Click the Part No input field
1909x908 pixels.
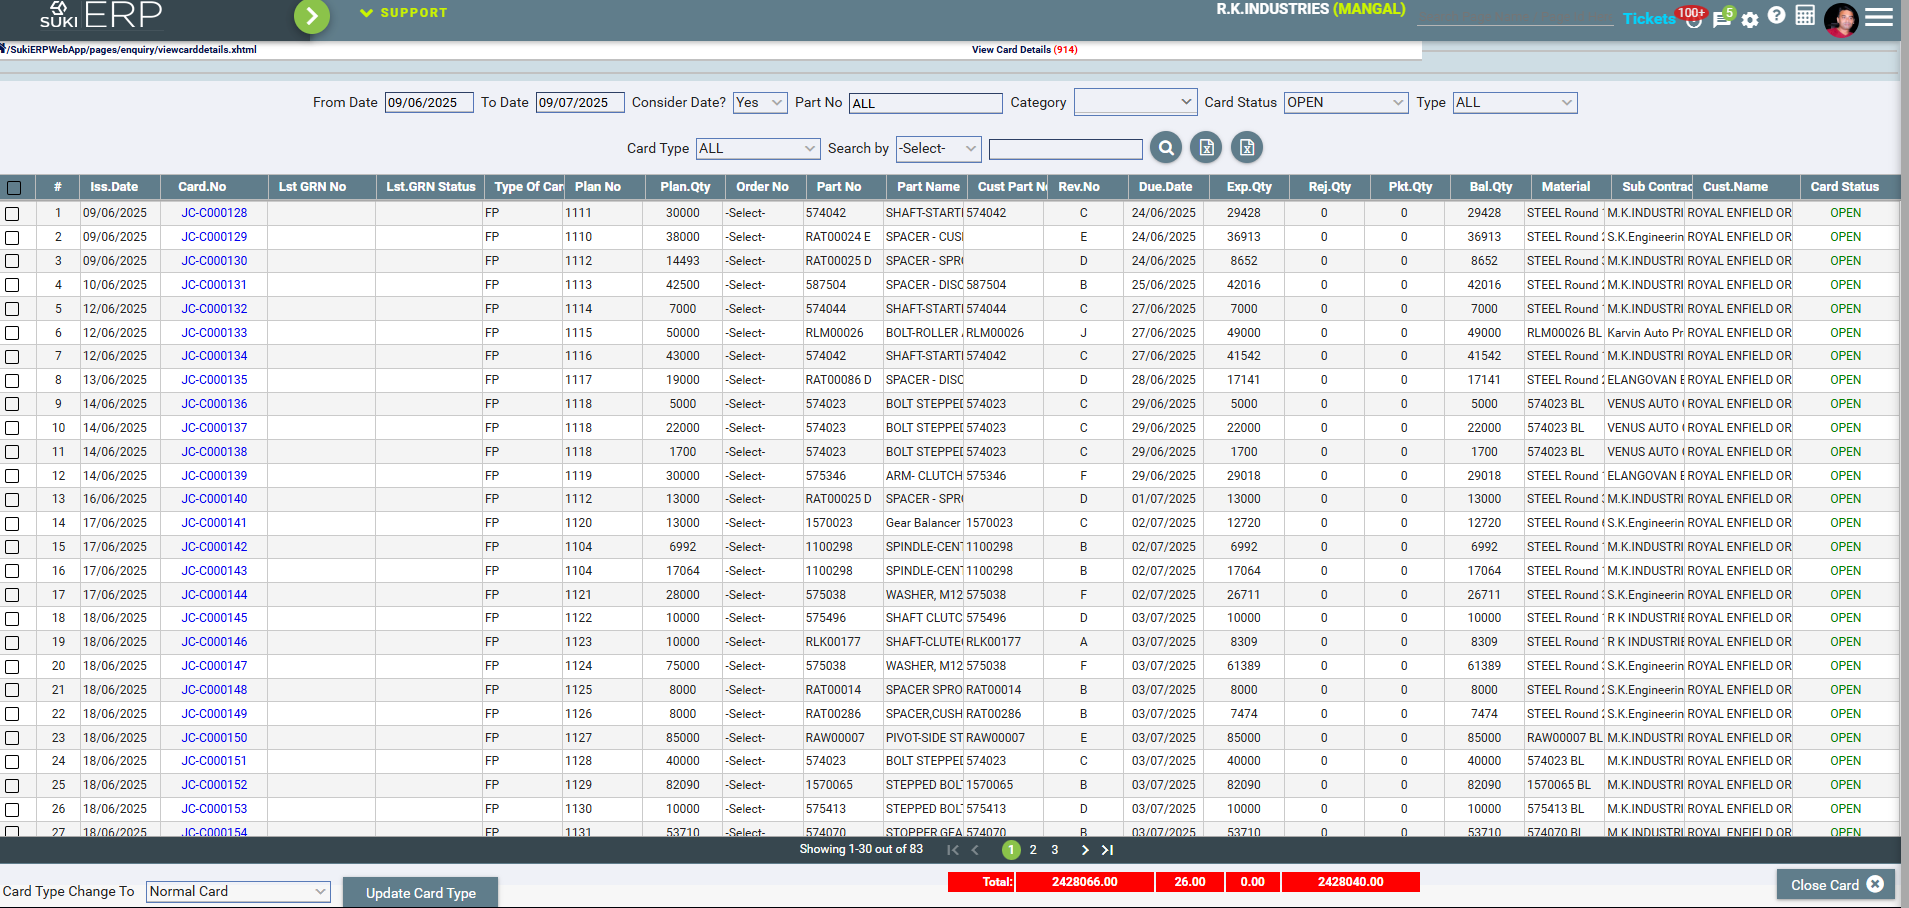[925, 103]
